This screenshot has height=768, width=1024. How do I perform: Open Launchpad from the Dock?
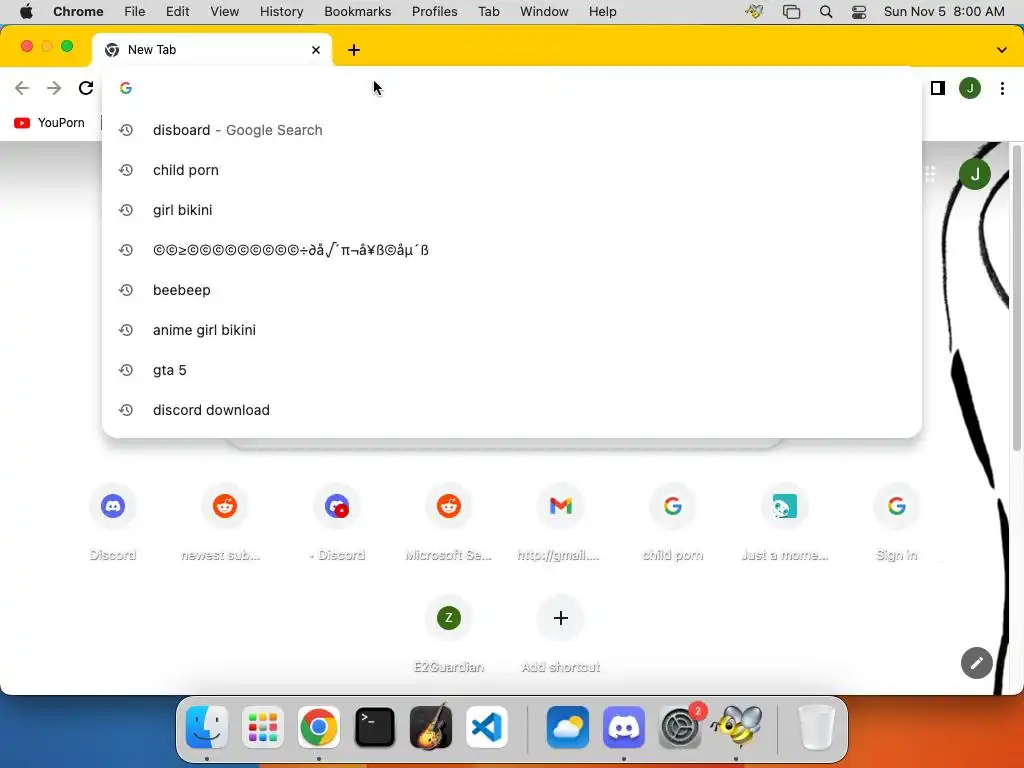263,727
